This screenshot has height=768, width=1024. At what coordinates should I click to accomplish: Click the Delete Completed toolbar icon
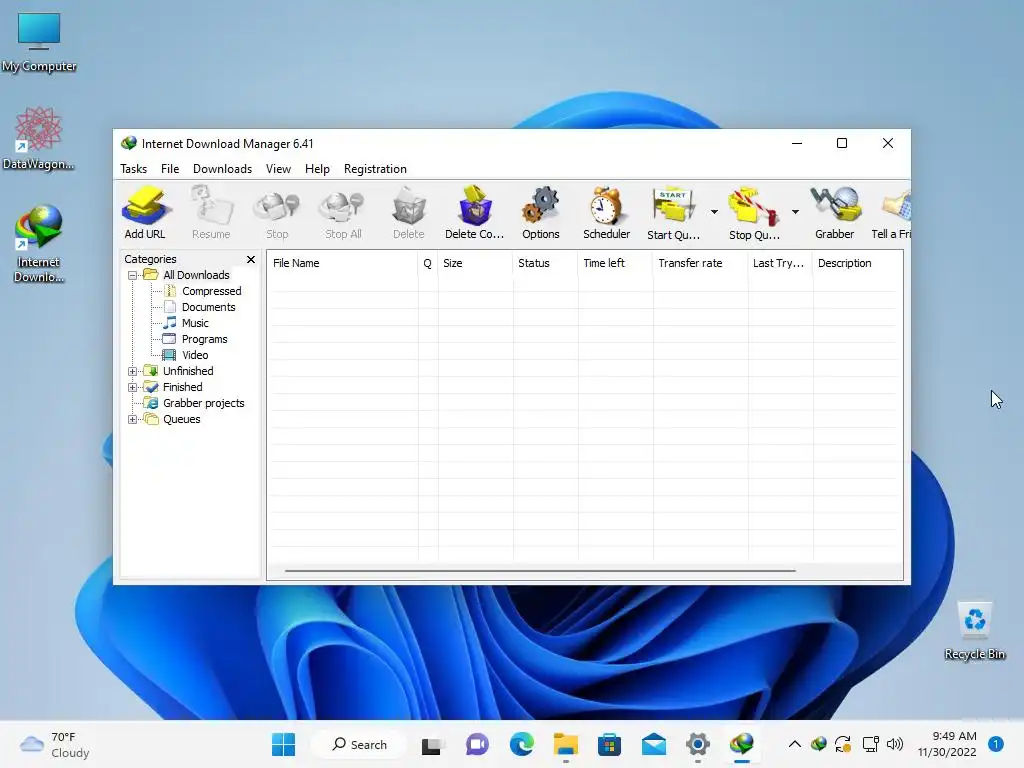[x=475, y=213]
